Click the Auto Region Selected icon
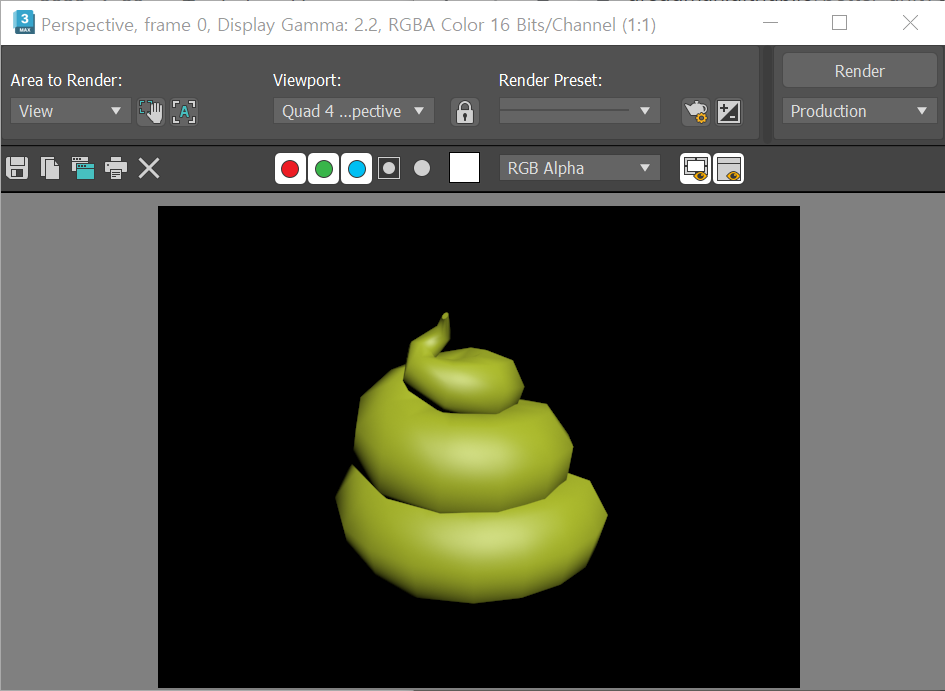 pyautogui.click(x=184, y=112)
